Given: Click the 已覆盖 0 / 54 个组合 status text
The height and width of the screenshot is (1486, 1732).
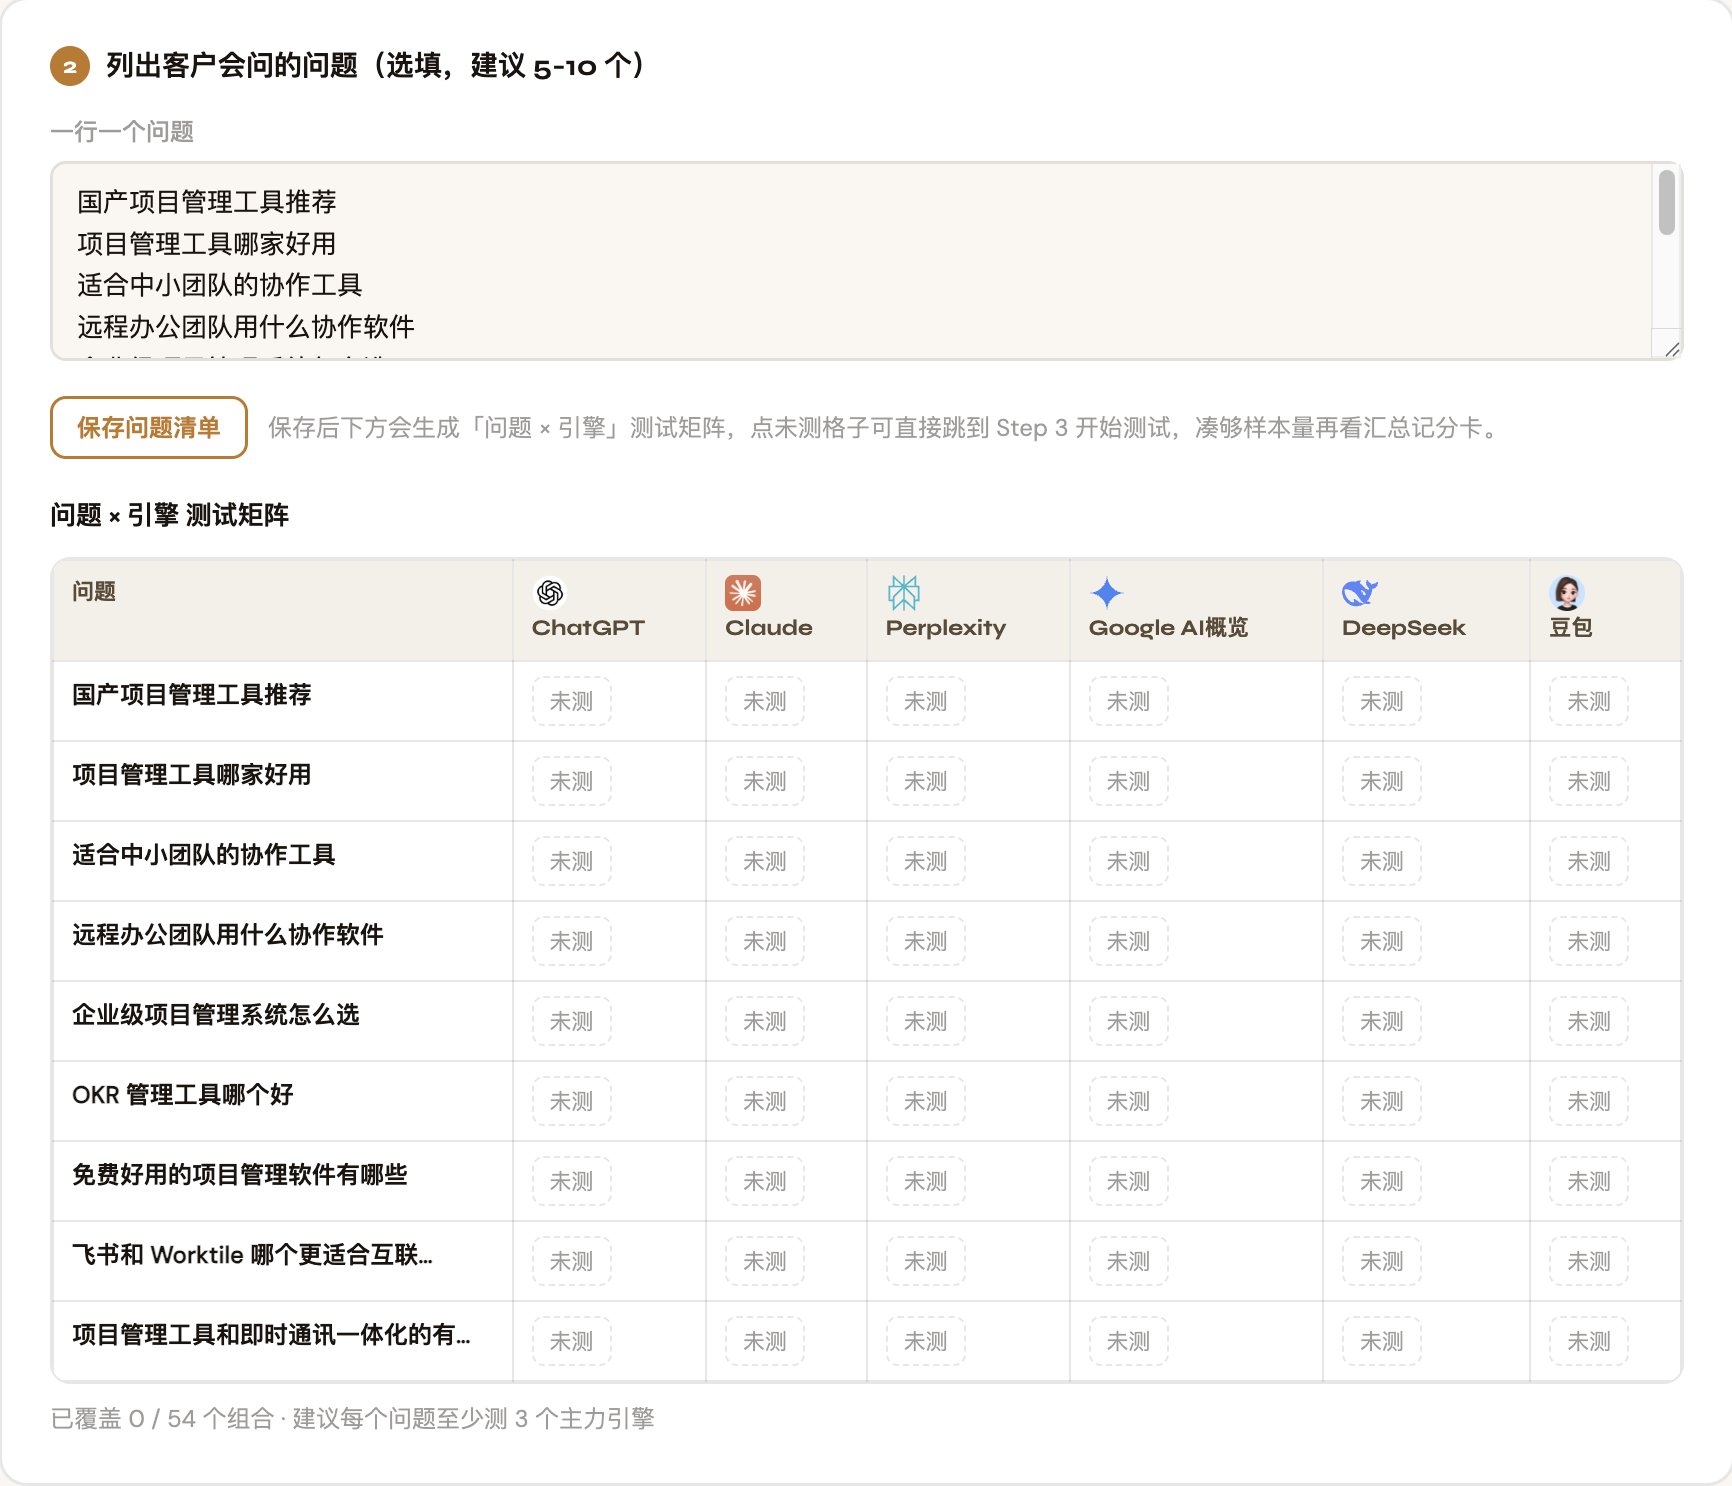Looking at the screenshot, I should [x=163, y=1419].
